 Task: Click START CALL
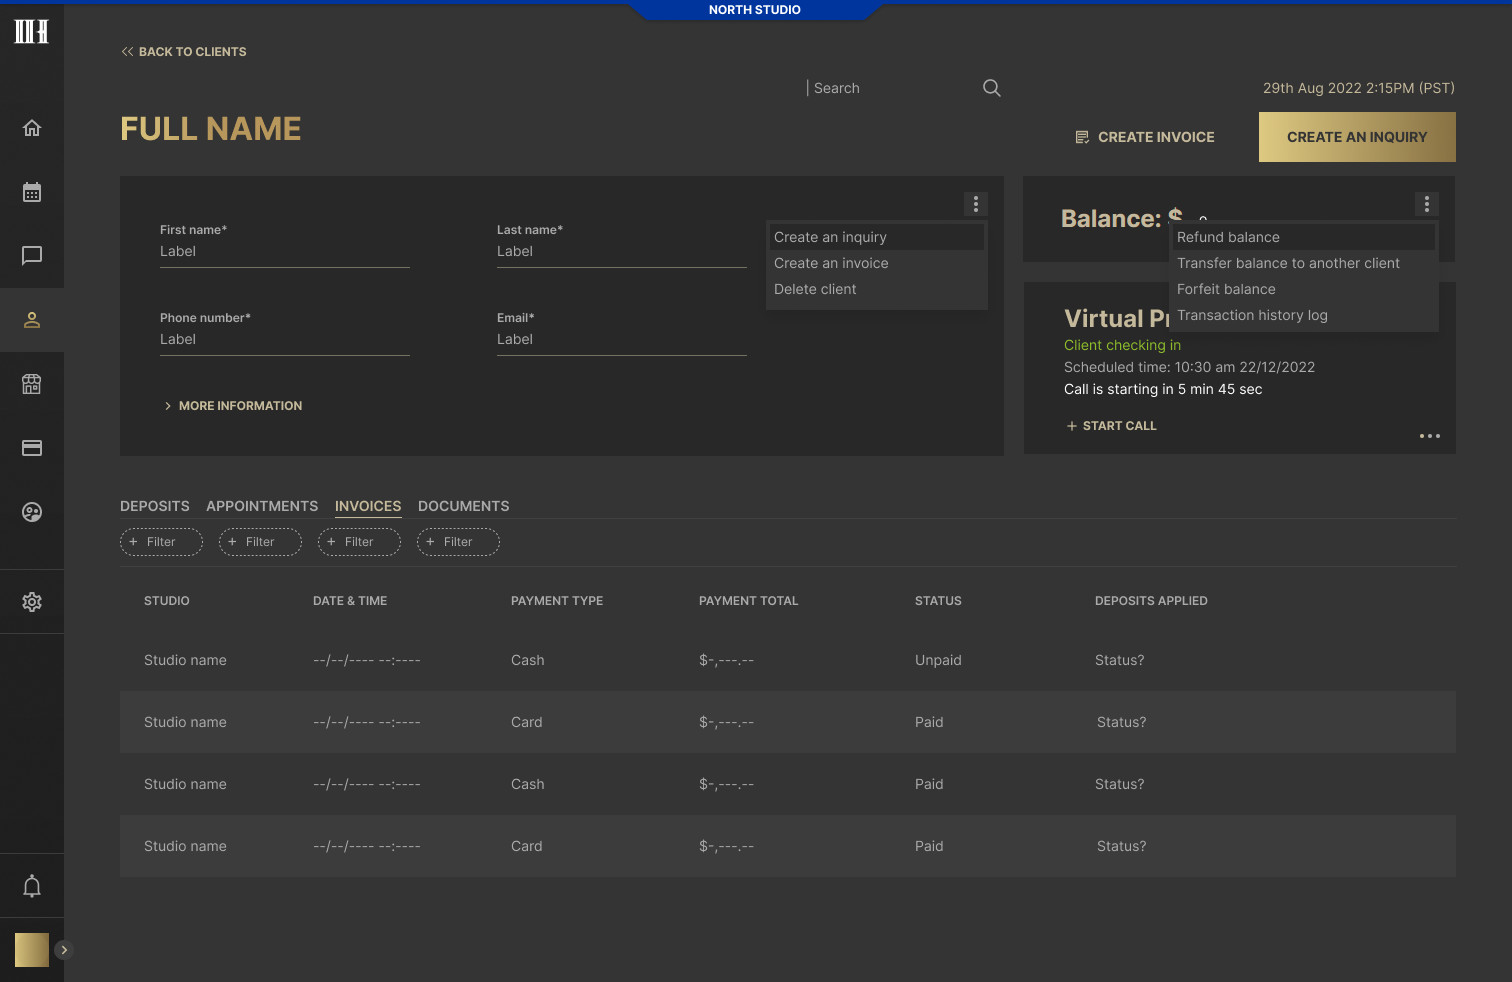click(1111, 426)
